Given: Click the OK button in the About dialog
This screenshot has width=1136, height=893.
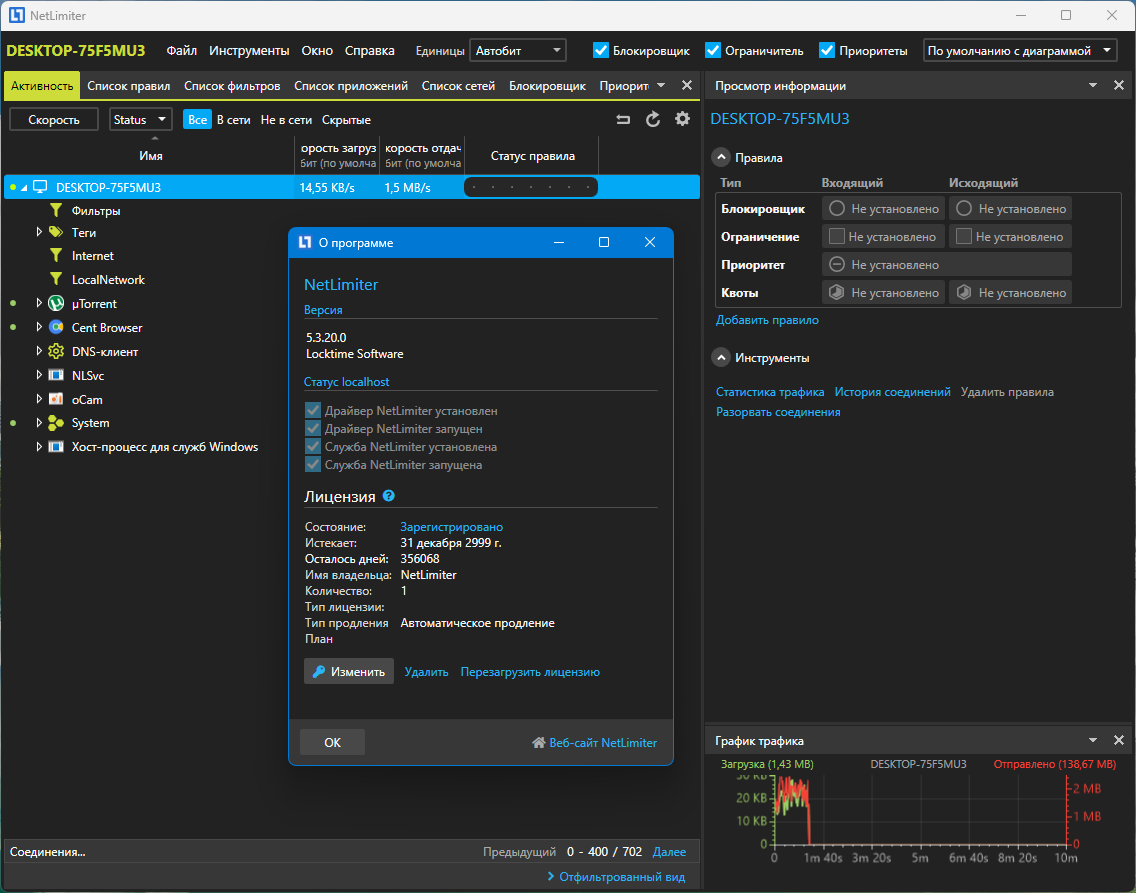Looking at the screenshot, I should pos(333,742).
